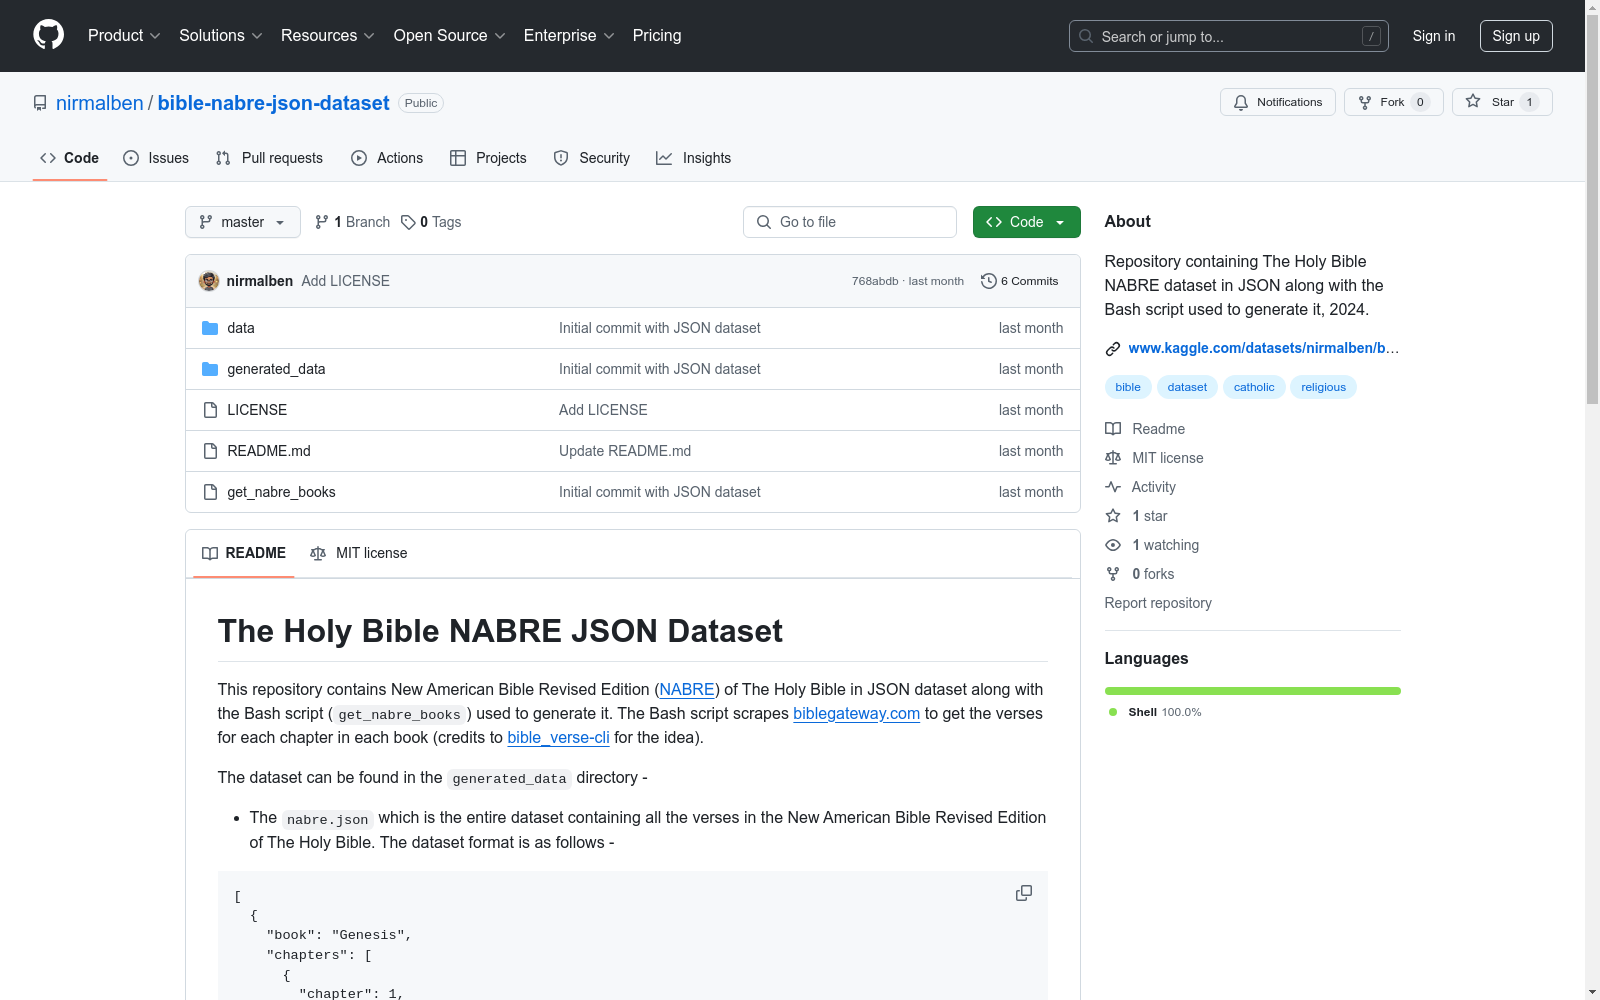Open the Issues tab
1600x1000 pixels.
click(x=156, y=158)
